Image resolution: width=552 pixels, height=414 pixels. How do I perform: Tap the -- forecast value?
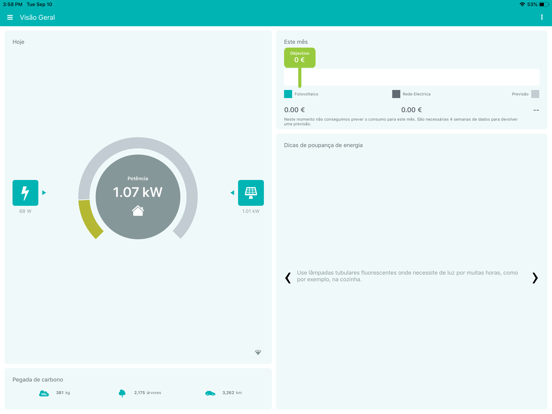(536, 110)
